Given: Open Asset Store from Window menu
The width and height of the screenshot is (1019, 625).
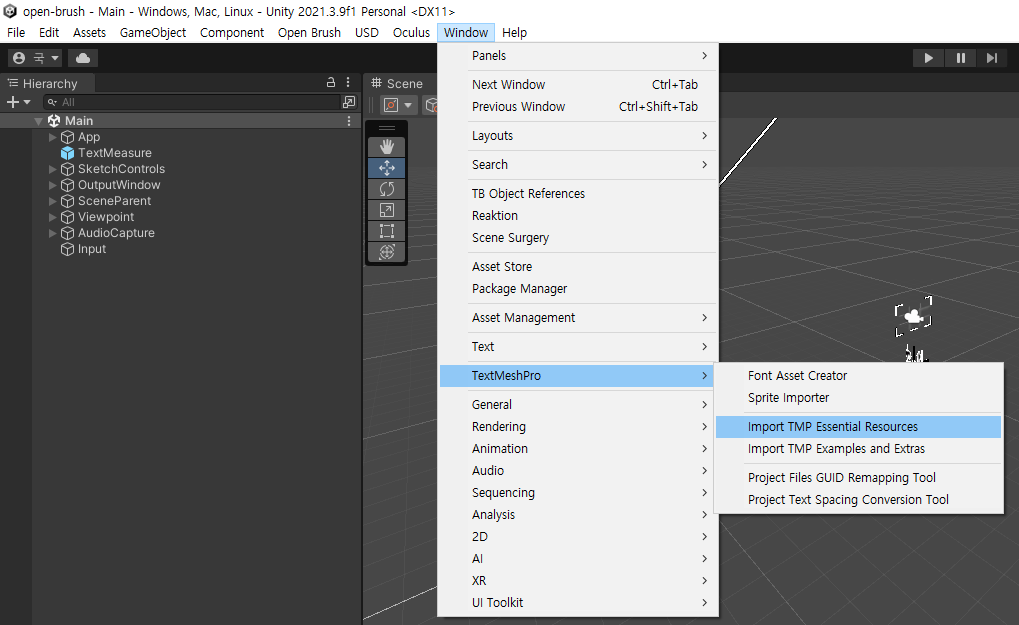Looking at the screenshot, I should [578, 266].
